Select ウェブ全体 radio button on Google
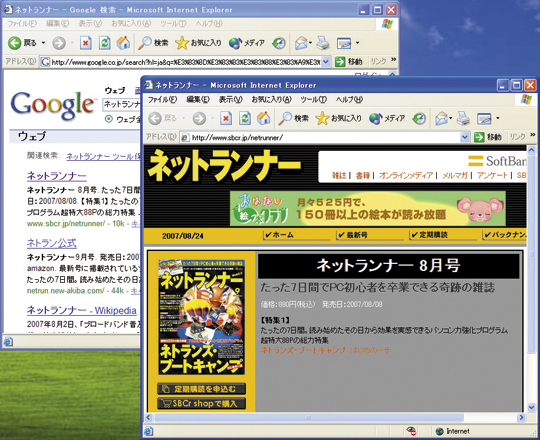This screenshot has width=540, height=440. (108, 119)
